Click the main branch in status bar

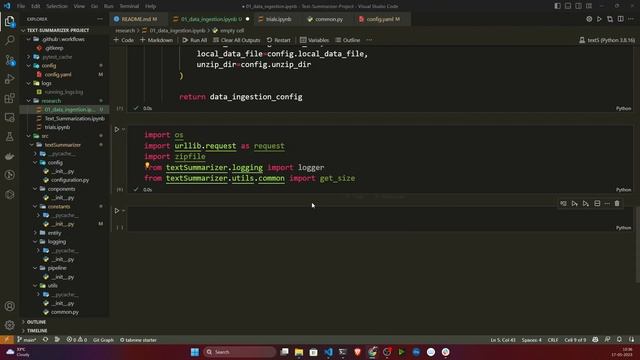pos(27,340)
